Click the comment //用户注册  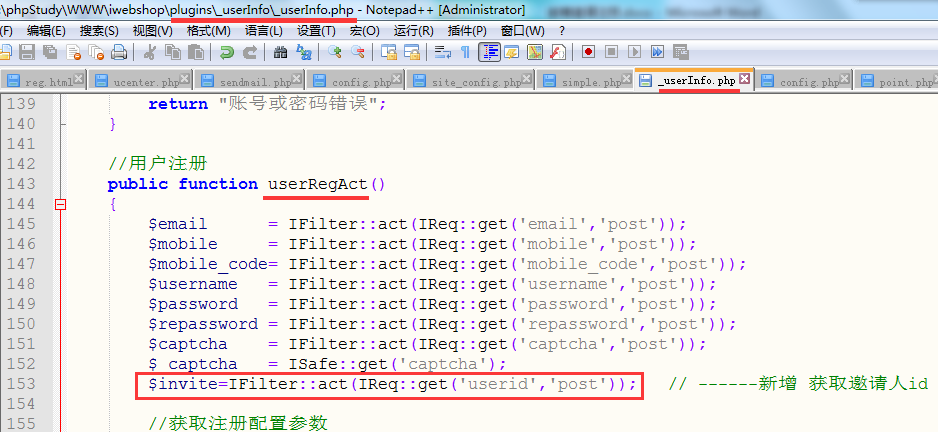click(158, 163)
